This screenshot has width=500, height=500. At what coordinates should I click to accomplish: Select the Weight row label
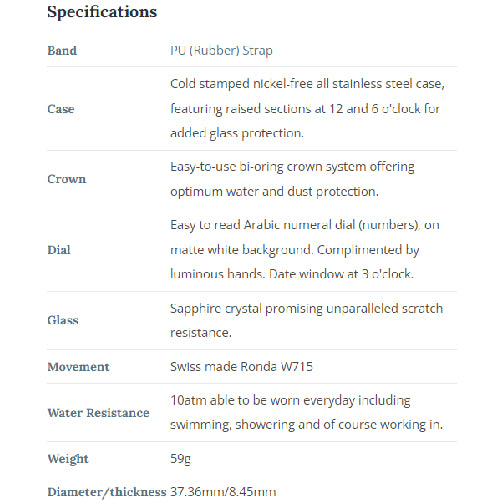click(x=68, y=459)
